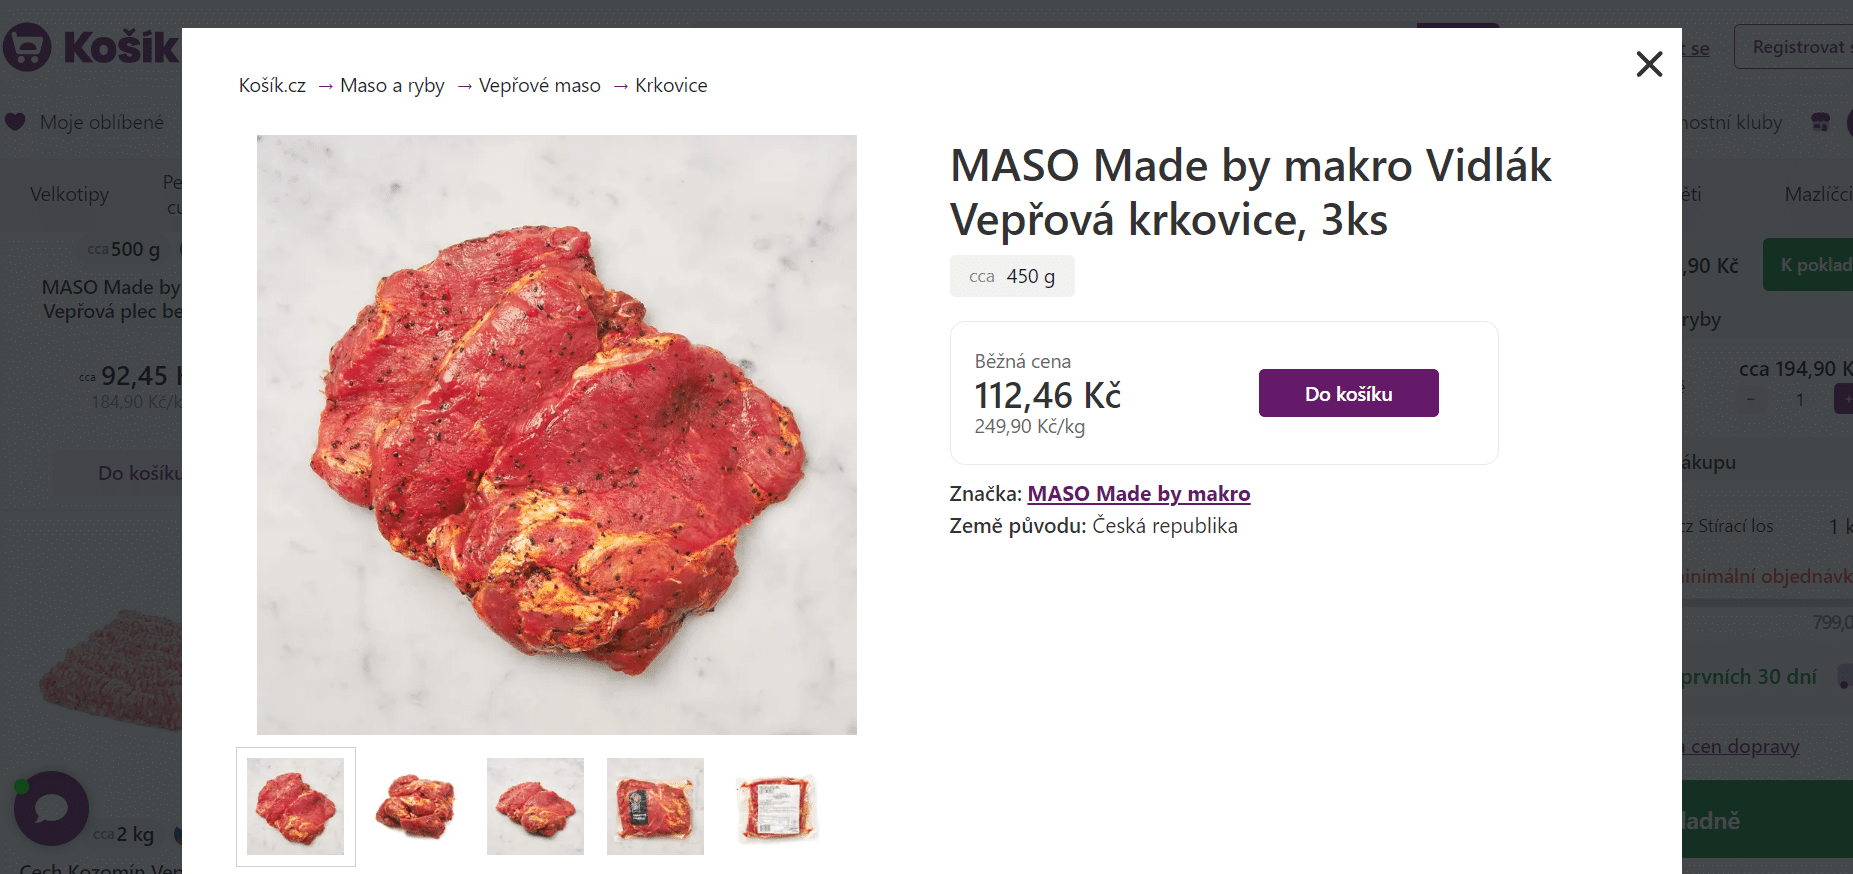Open the Maso a ryby breadcrumb

coord(392,86)
